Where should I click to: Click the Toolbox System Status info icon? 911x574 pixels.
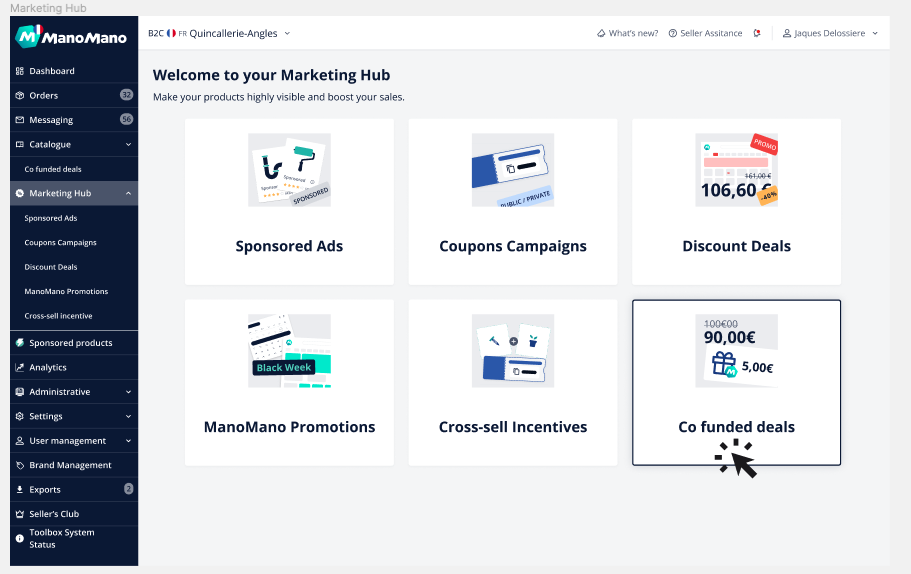click(20, 539)
